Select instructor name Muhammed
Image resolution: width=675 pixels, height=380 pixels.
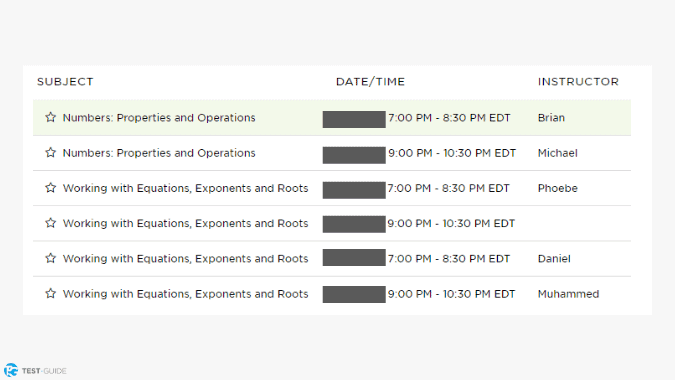568,294
